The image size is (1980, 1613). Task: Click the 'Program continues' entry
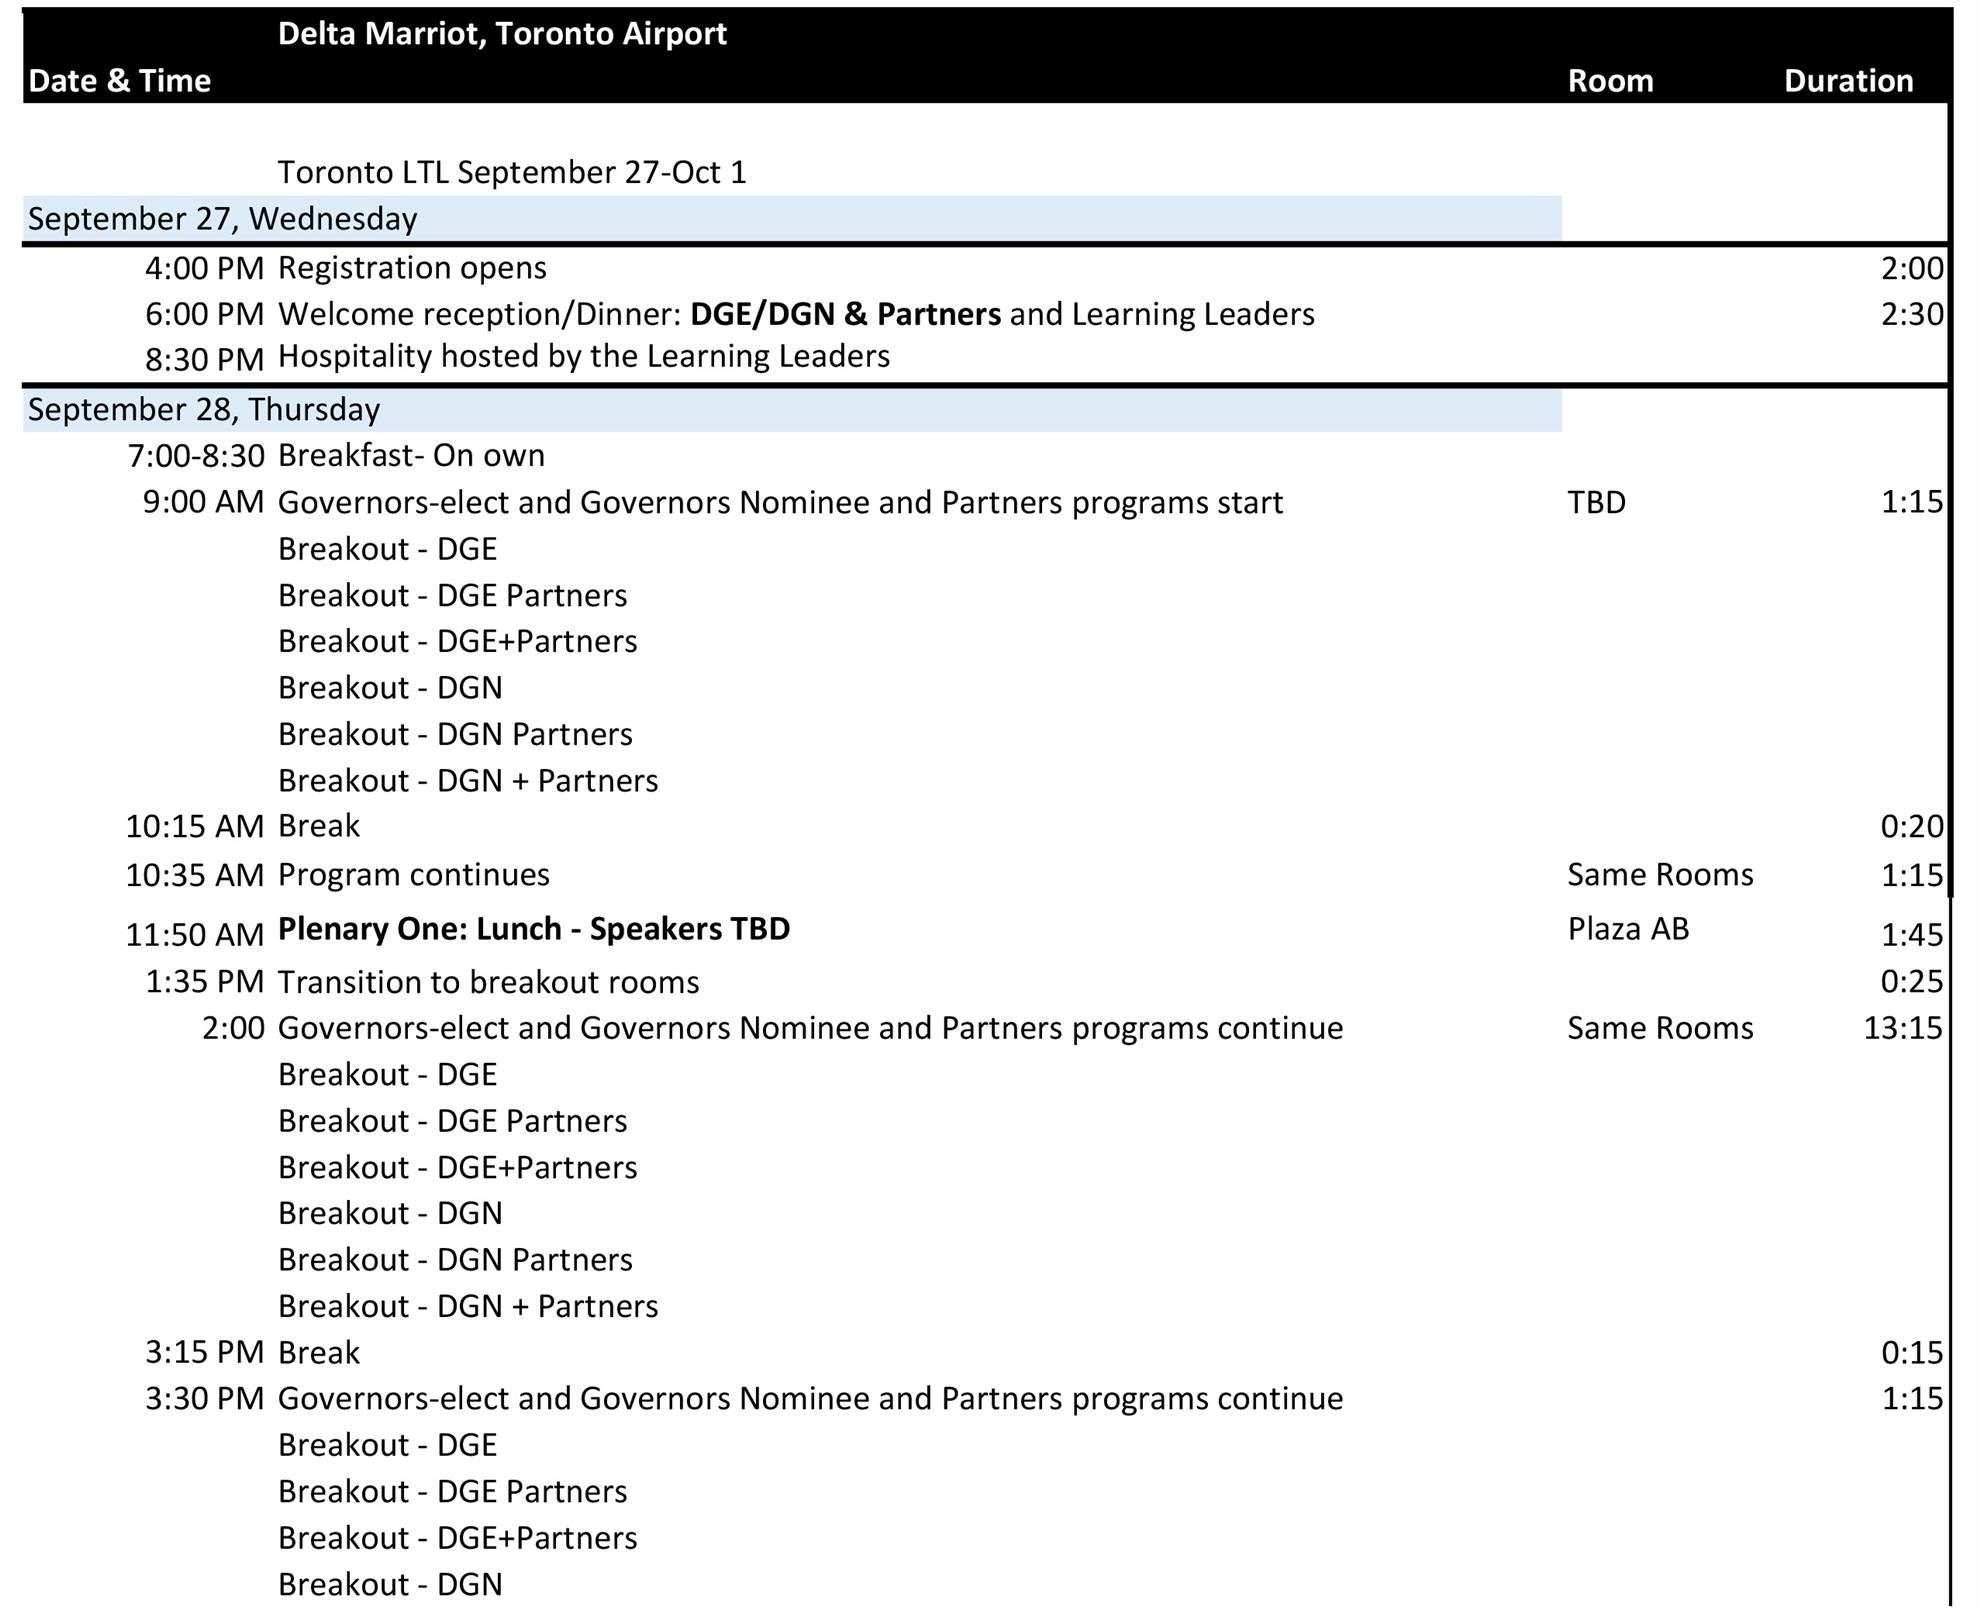413,875
